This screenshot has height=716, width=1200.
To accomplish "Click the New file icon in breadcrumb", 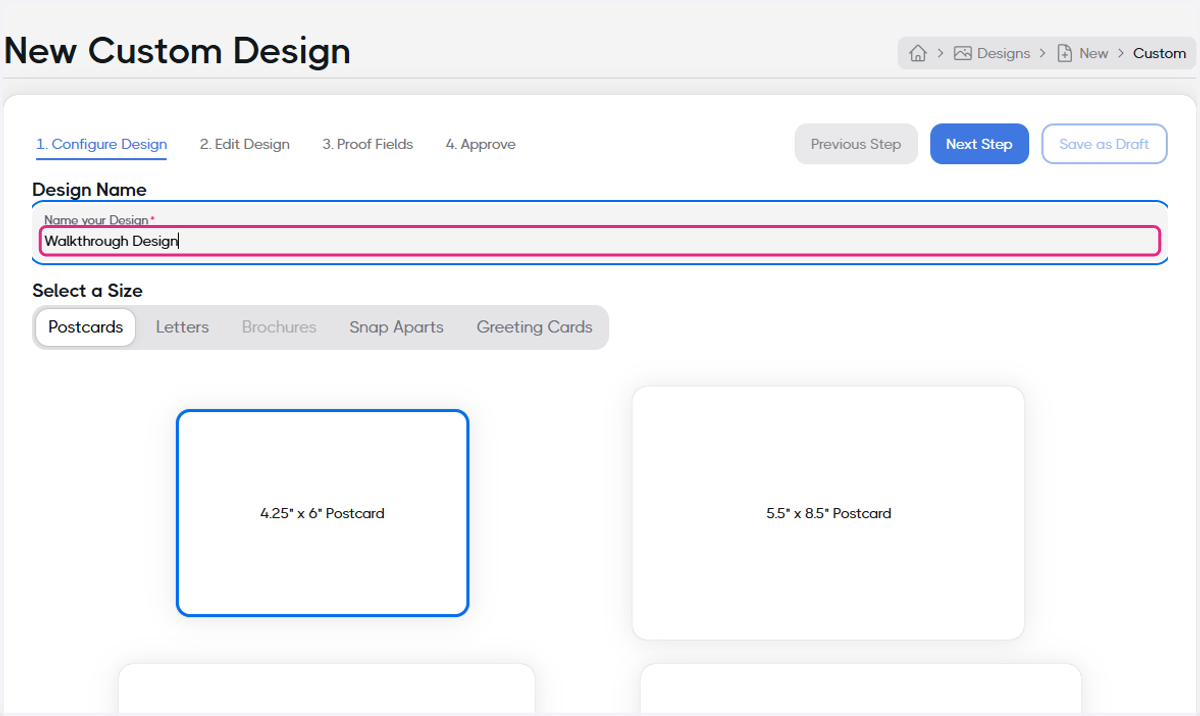I will pos(1065,53).
